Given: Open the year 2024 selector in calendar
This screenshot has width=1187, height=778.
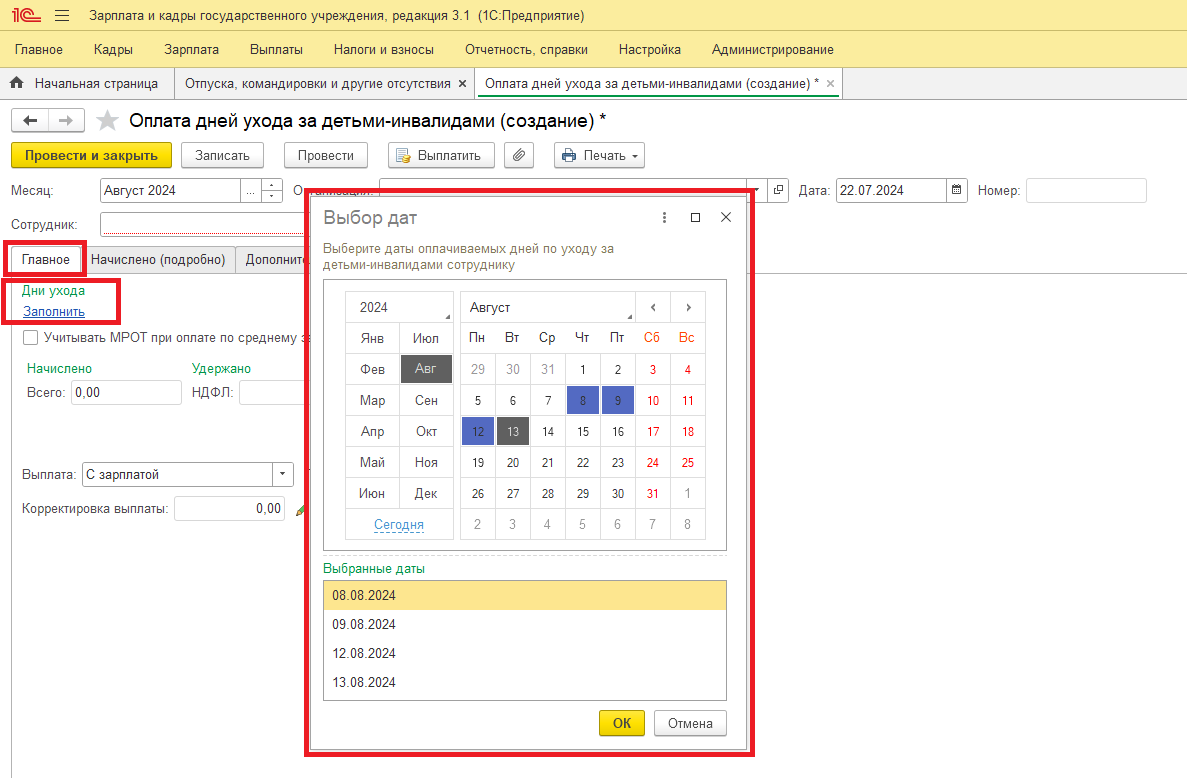Looking at the screenshot, I should coord(399,307).
